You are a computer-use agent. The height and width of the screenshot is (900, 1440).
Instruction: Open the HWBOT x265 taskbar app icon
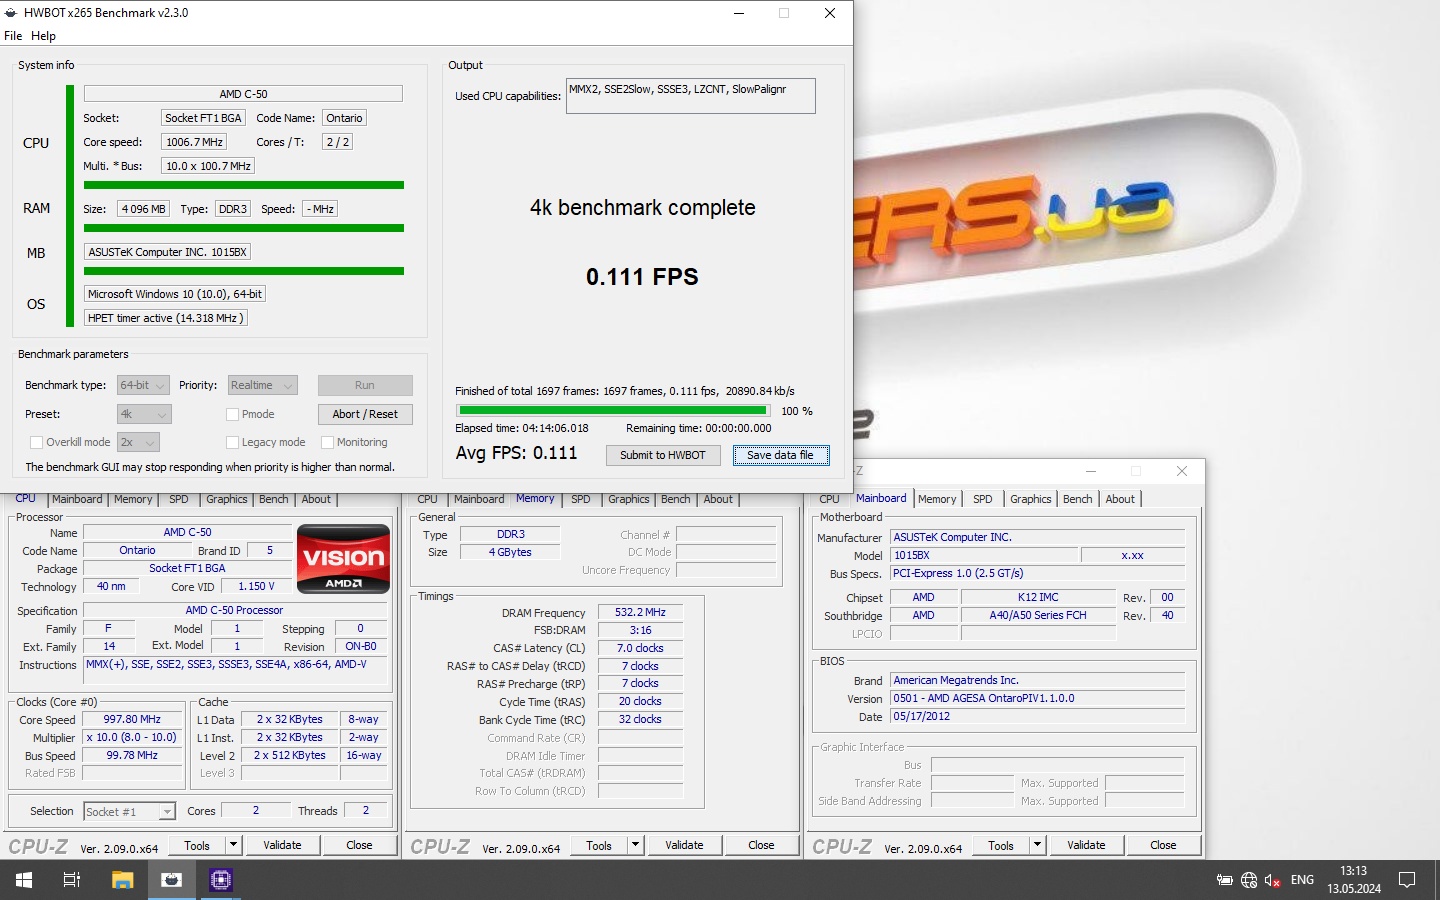coord(171,880)
